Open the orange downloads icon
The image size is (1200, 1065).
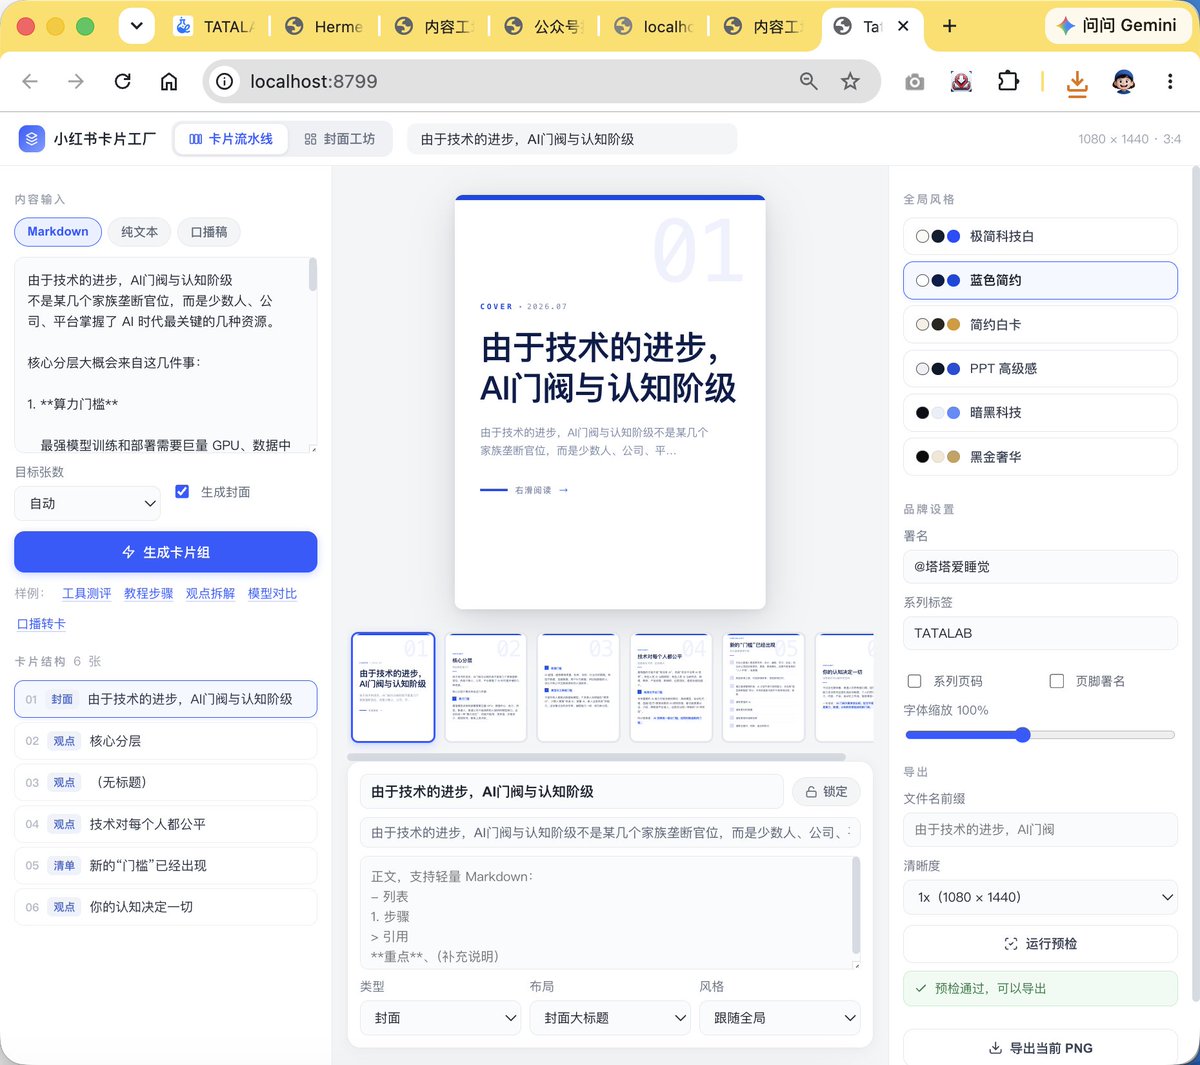tap(1077, 83)
